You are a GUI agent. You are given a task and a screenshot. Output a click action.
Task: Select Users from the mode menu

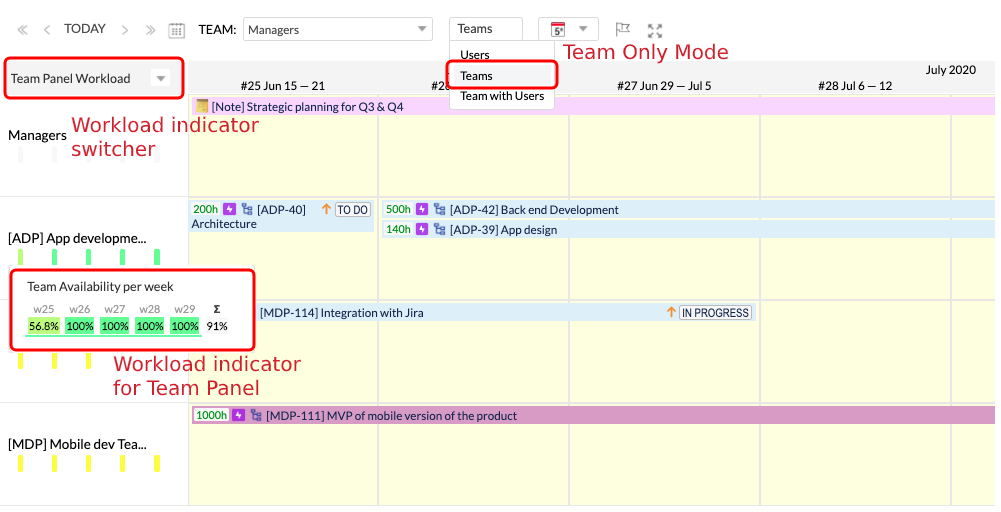click(475, 55)
